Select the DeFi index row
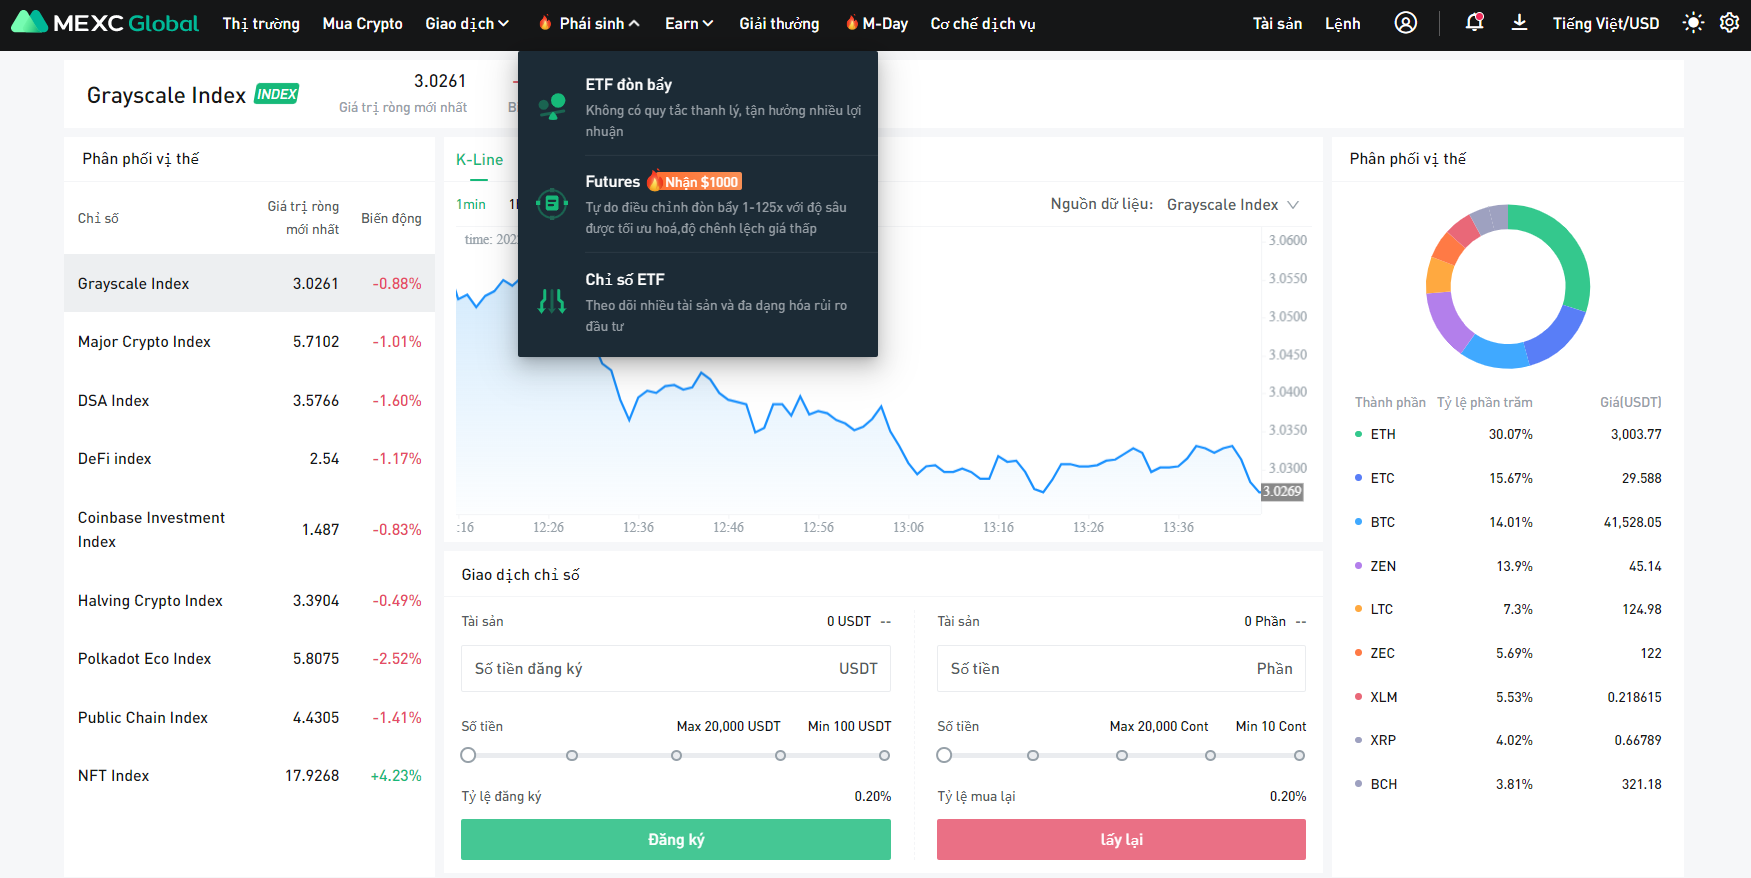Screen dimensions: 1751x878 coord(249,458)
